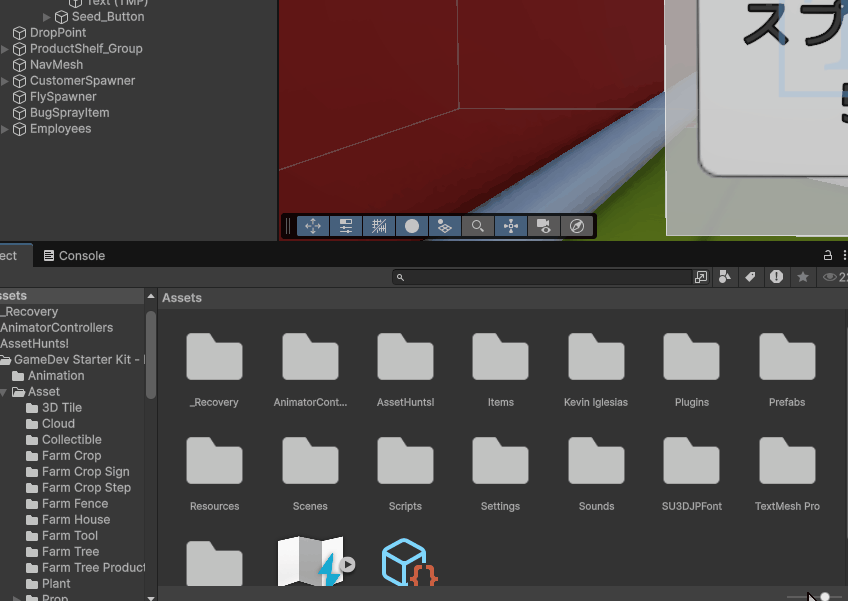This screenshot has width=848, height=601.
Task: Click the camera visibility icon in scene toolbar
Action: 543,226
